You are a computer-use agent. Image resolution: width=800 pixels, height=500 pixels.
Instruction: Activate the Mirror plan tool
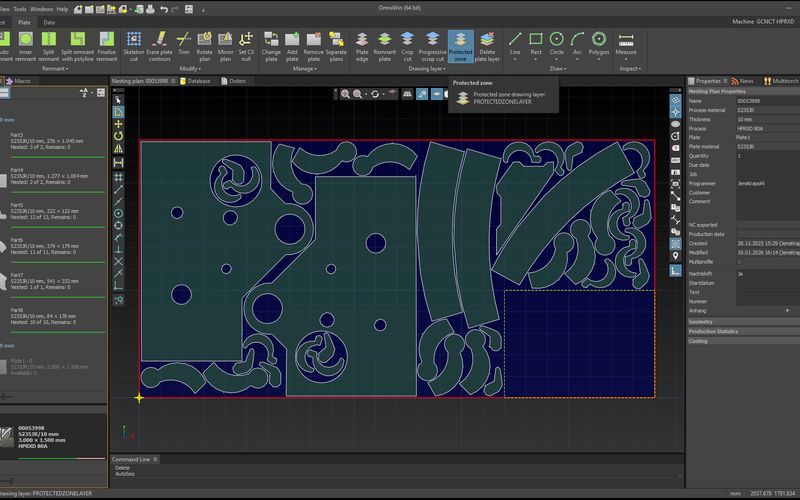click(225, 46)
